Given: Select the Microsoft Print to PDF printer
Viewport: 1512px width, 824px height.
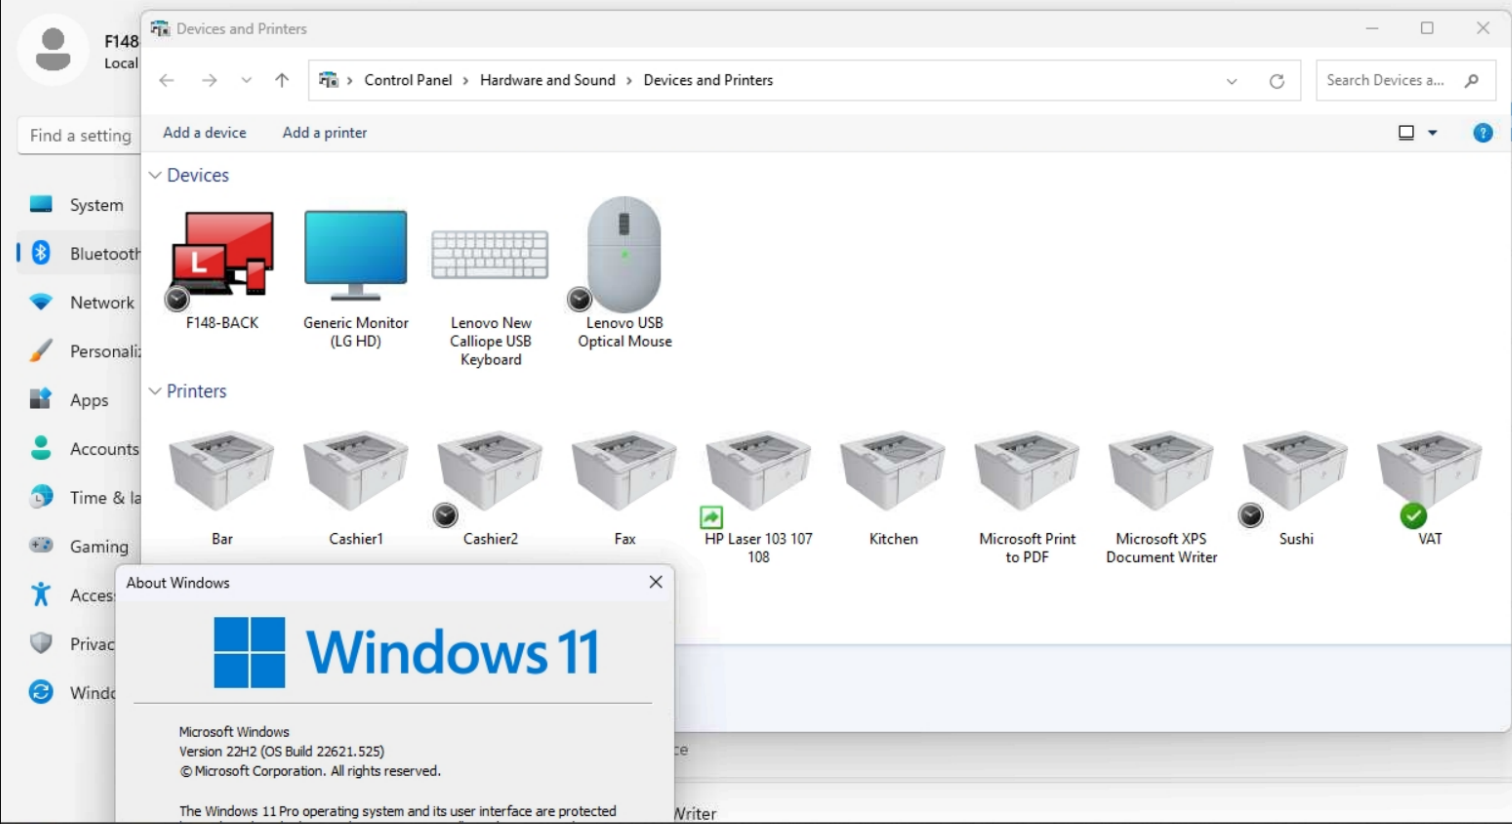Looking at the screenshot, I should (x=1027, y=498).
